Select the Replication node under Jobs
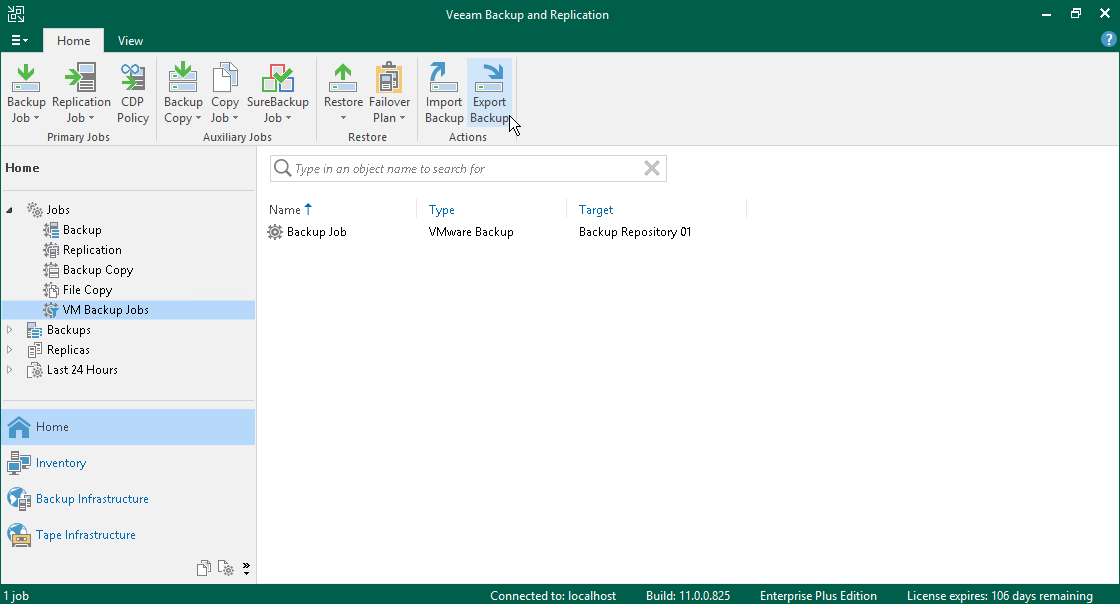 [92, 250]
